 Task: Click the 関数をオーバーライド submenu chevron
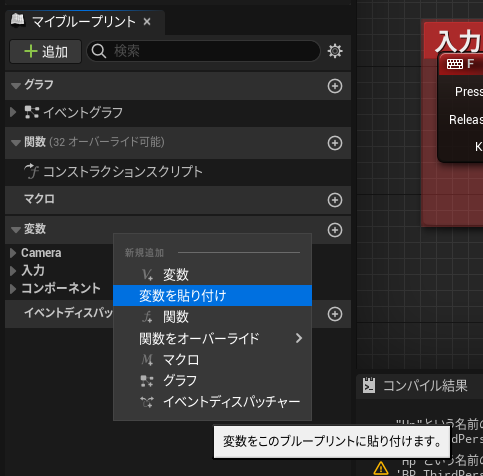pyautogui.click(x=299, y=338)
